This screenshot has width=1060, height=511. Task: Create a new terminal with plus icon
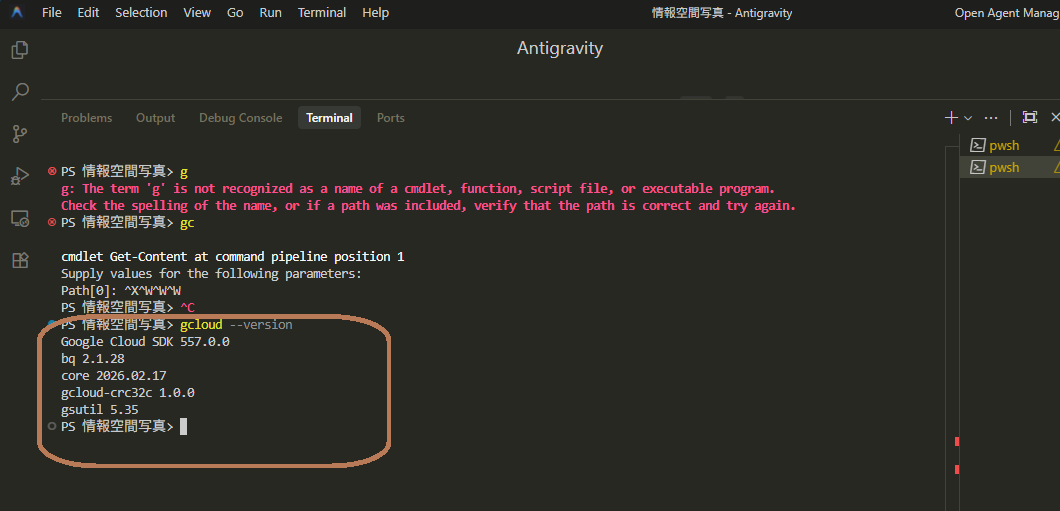[951, 118]
